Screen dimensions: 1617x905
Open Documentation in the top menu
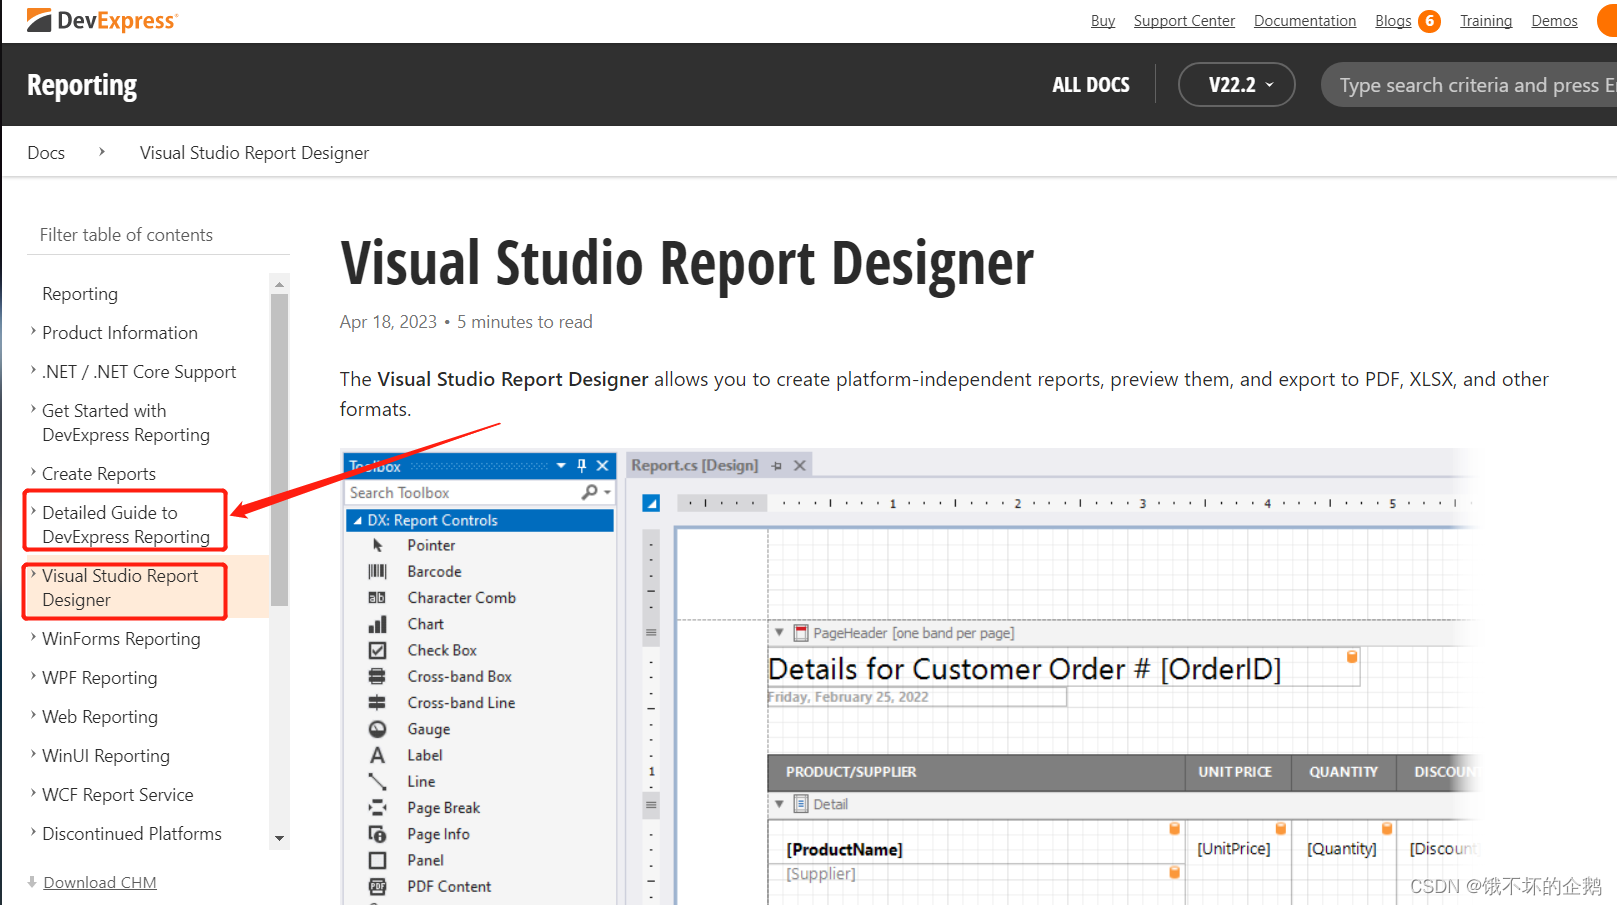[x=1305, y=21]
